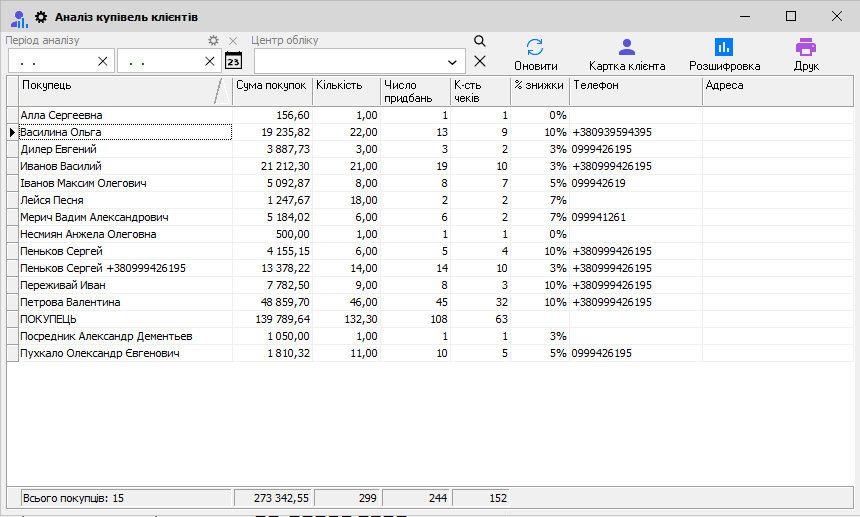Screen dimensions: 860x517
Task: Click the % знижки column header
Action: [539, 86]
